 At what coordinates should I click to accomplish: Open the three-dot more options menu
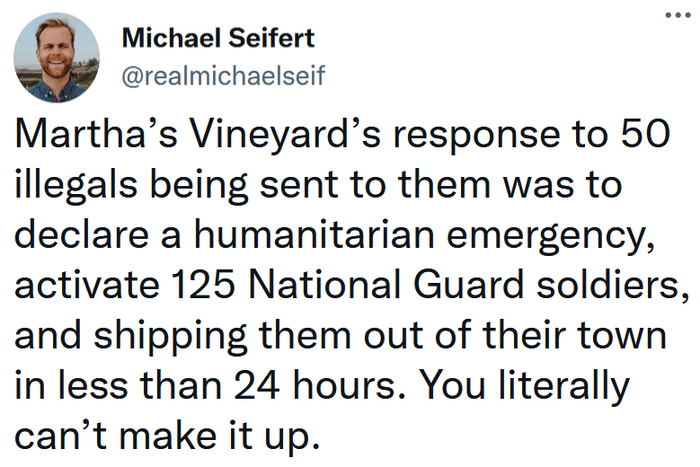[x=680, y=18]
